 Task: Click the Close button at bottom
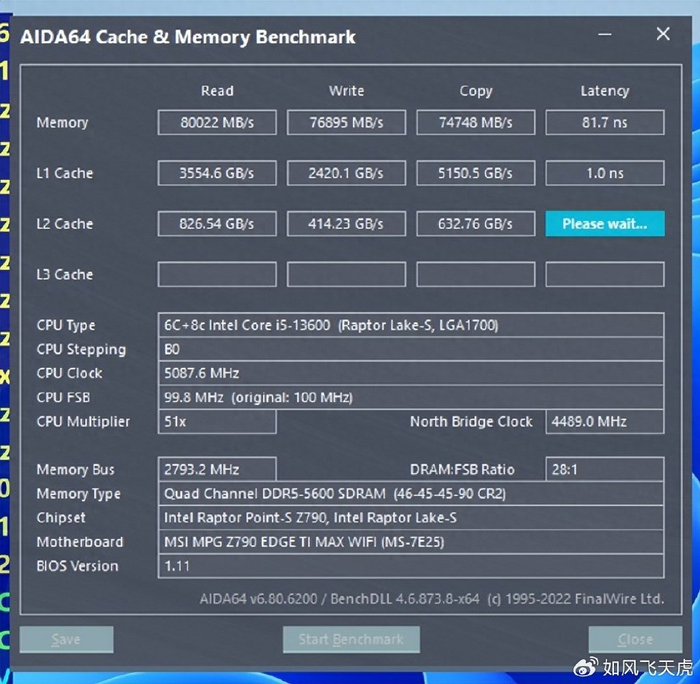(635, 639)
